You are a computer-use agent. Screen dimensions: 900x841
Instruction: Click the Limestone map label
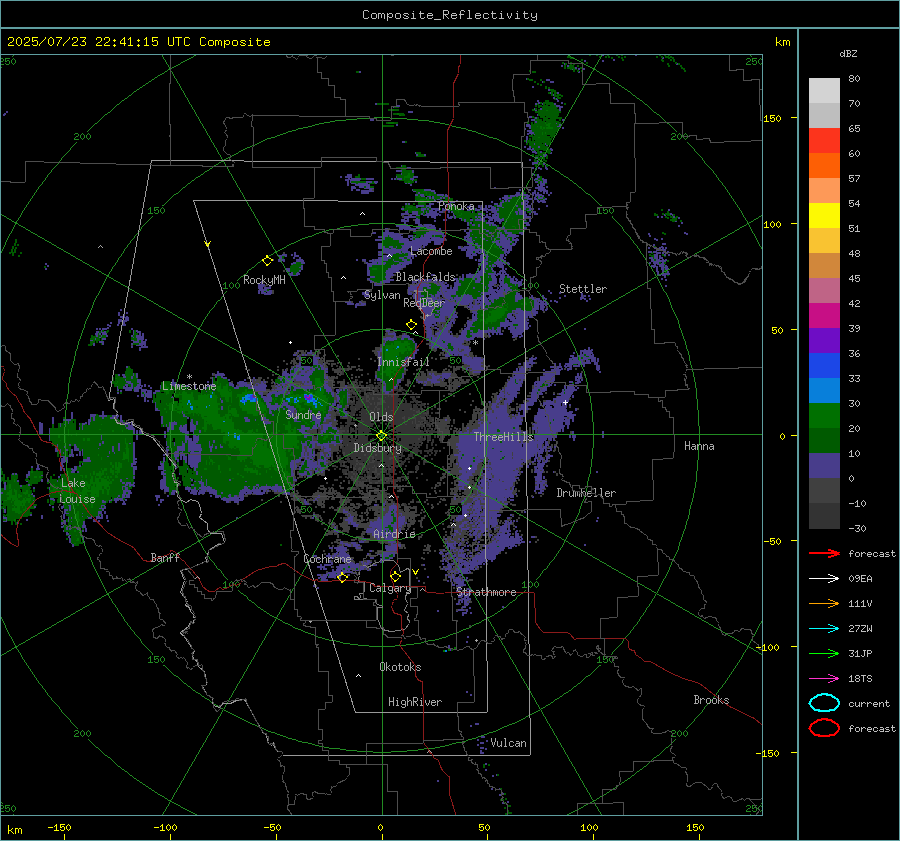[189, 386]
